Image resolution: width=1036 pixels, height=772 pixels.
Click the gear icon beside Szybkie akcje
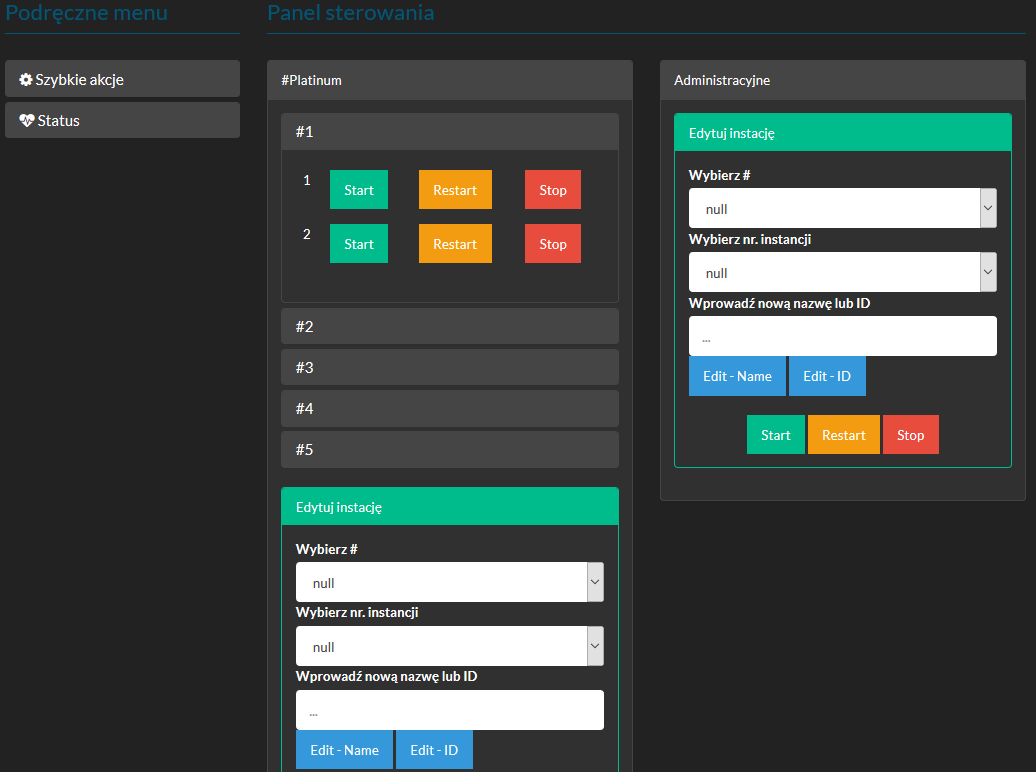click(x=26, y=80)
